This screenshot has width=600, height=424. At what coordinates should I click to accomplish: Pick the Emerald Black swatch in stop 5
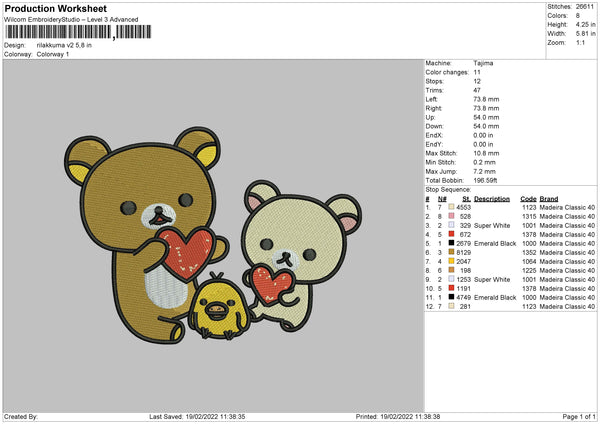click(x=451, y=243)
